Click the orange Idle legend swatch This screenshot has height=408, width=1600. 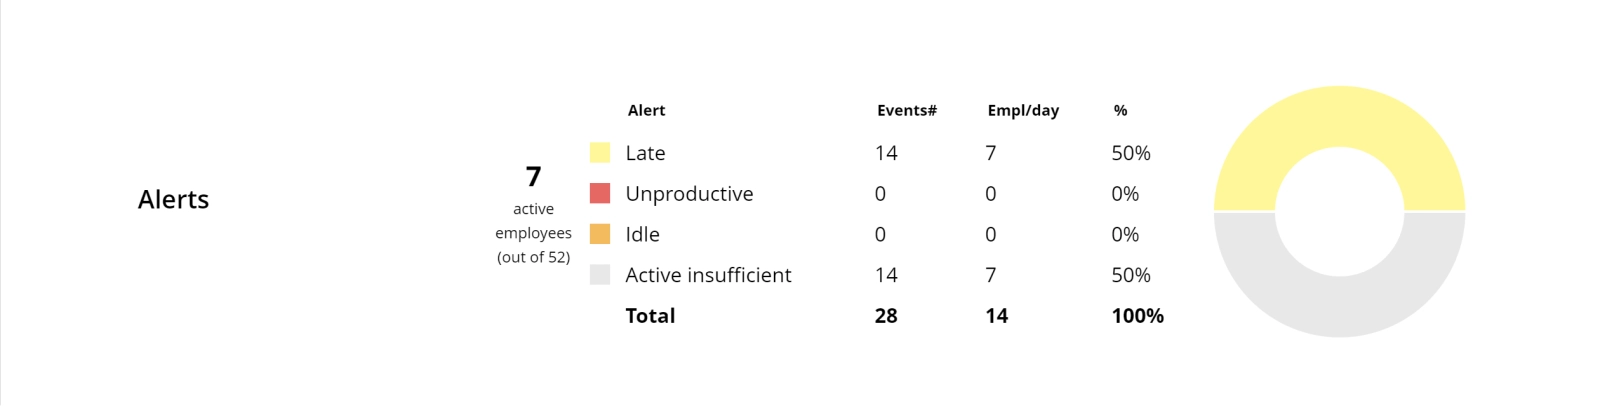pyautogui.click(x=600, y=234)
